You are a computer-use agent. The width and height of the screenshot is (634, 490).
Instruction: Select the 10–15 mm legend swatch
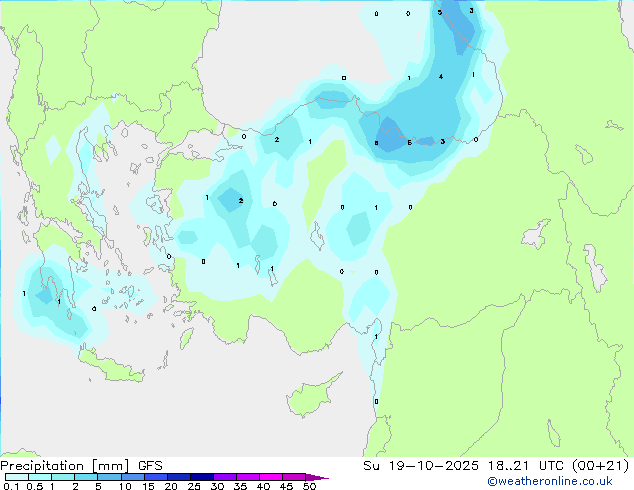[133, 477]
